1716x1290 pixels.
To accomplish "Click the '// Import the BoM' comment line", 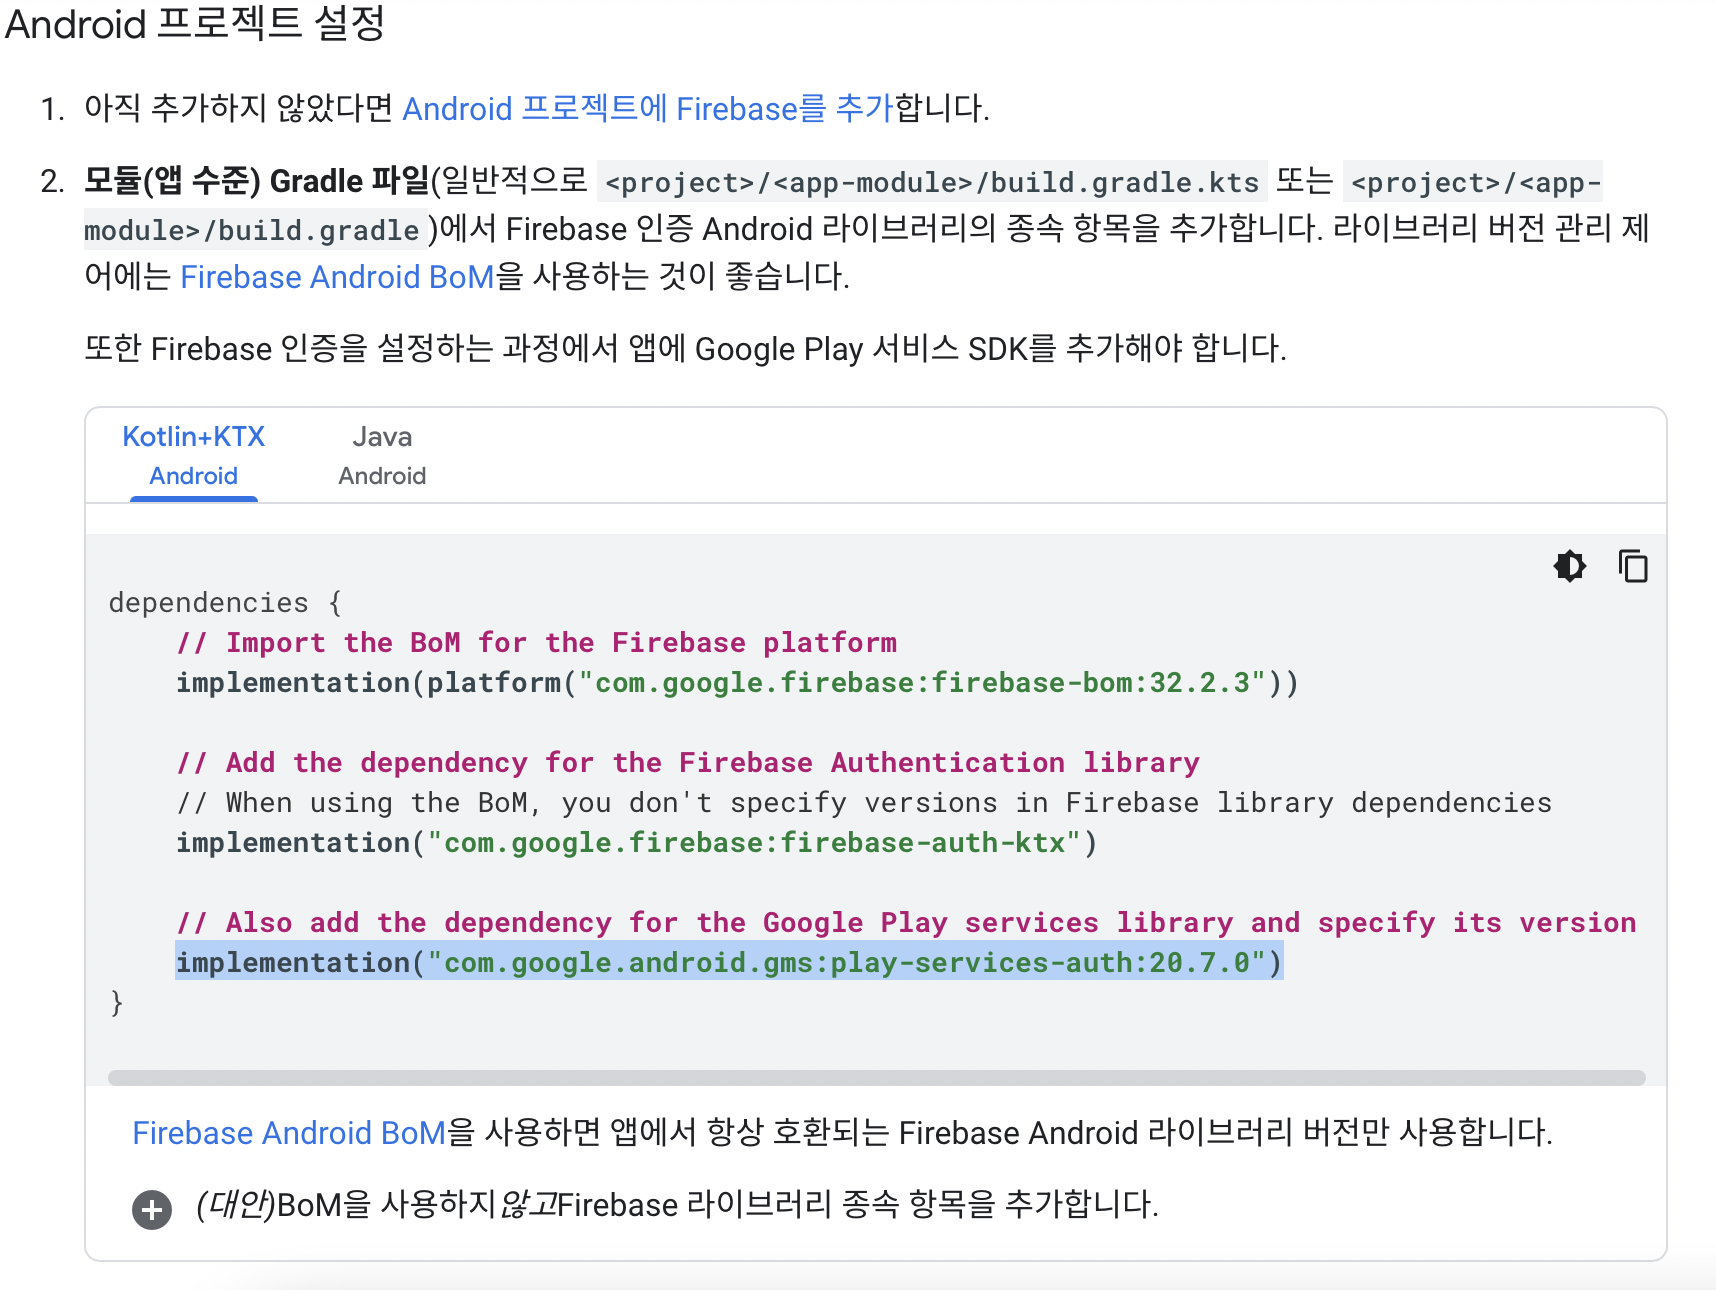I will tap(537, 643).
